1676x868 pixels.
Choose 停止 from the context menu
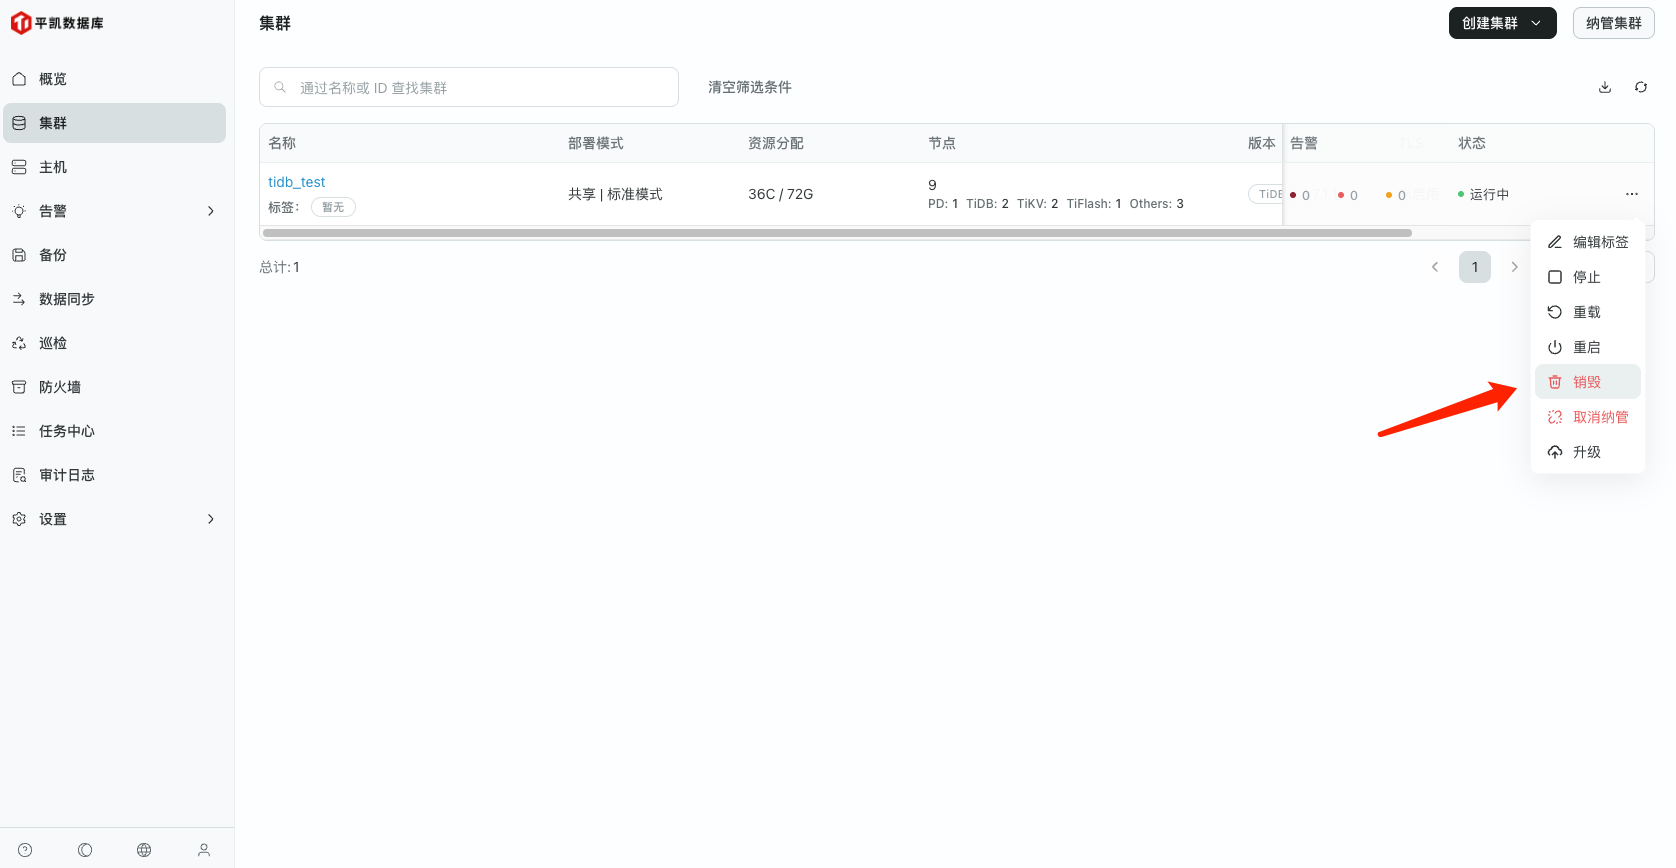pyautogui.click(x=1588, y=277)
